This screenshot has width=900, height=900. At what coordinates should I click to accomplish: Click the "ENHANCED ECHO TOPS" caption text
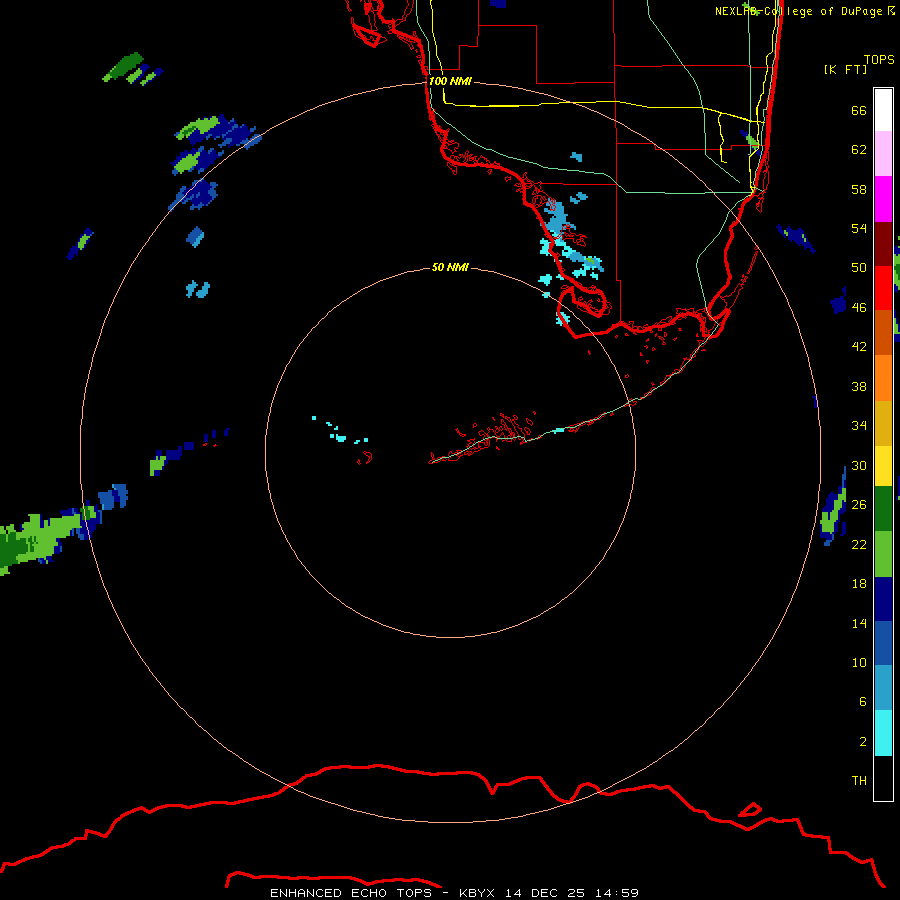351,893
